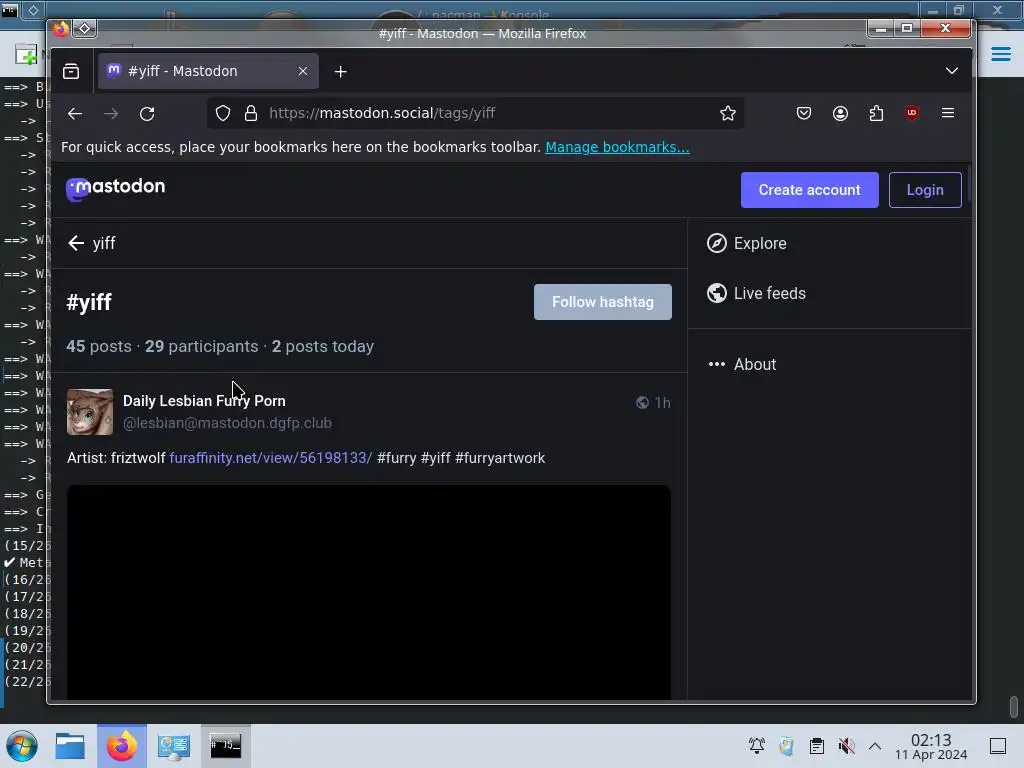Open Firefox account icon
This screenshot has height=768, width=1024.
click(x=840, y=114)
